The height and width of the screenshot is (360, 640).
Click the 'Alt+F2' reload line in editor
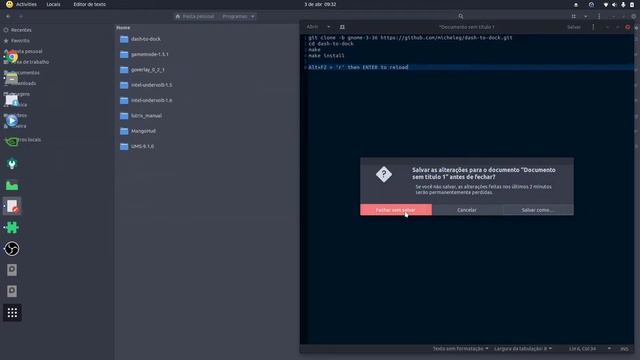coord(358,67)
